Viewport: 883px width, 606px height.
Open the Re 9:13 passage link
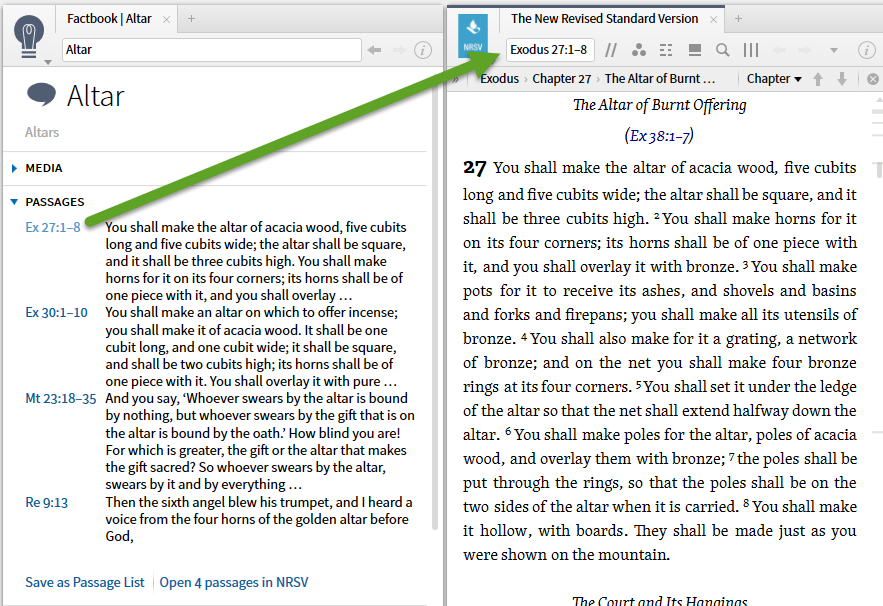point(46,502)
